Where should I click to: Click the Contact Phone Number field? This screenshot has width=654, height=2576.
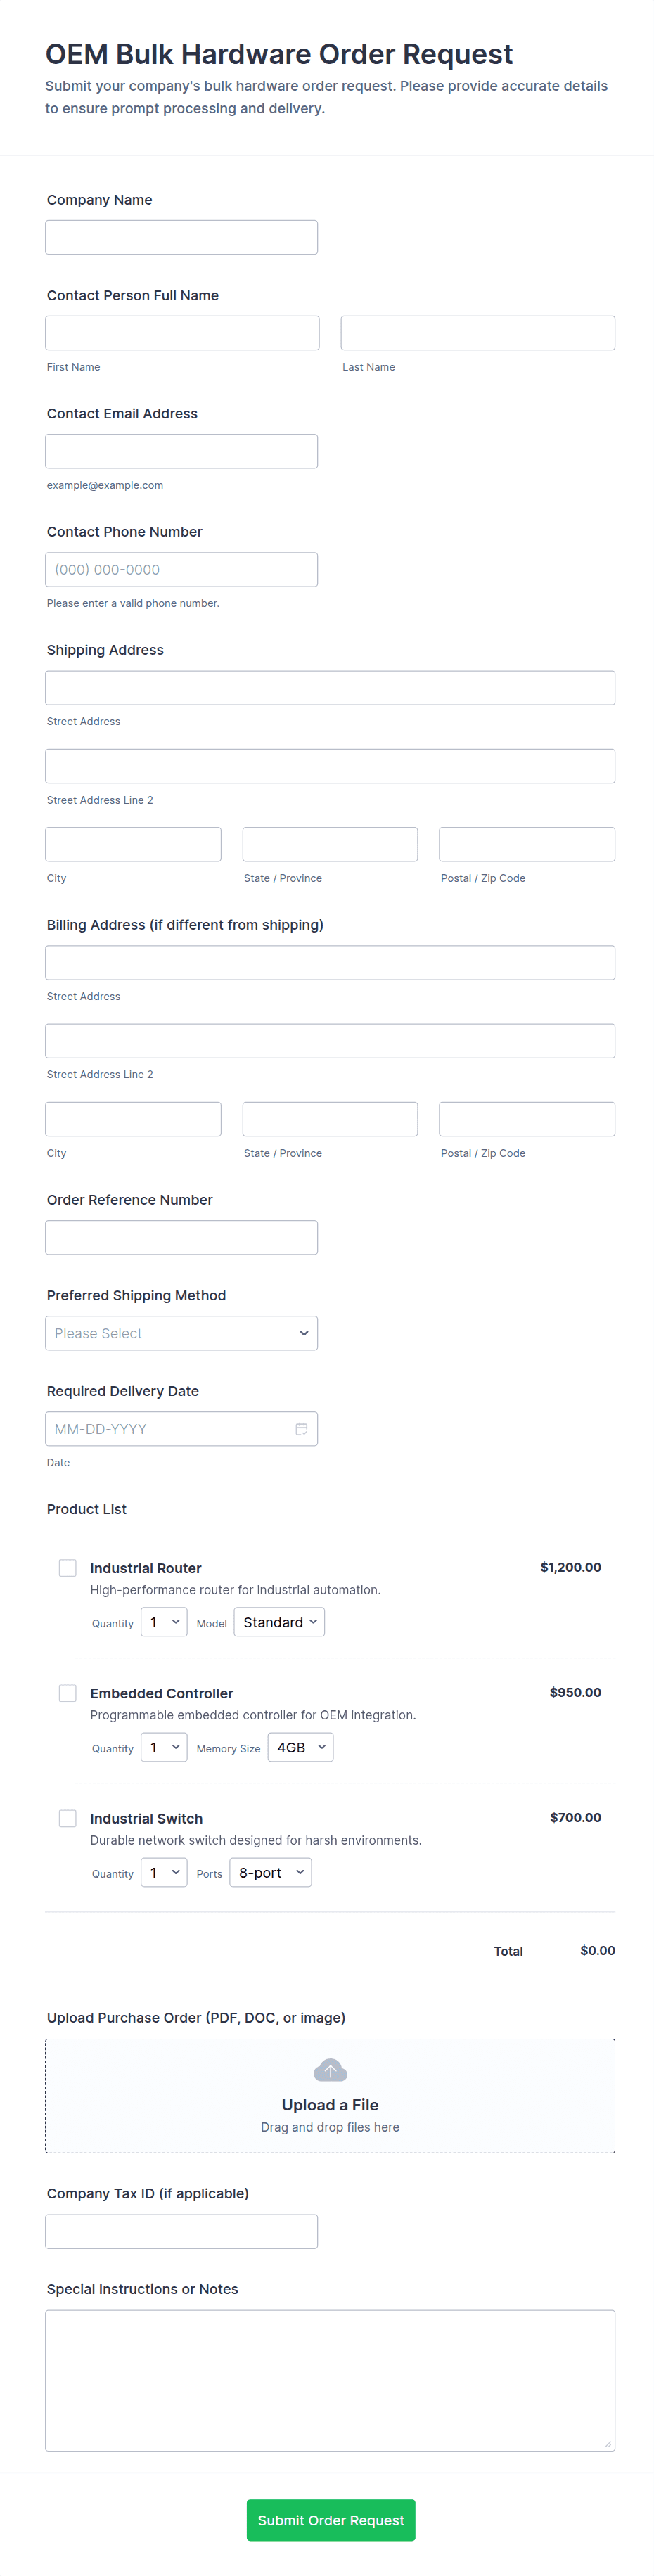click(x=181, y=570)
